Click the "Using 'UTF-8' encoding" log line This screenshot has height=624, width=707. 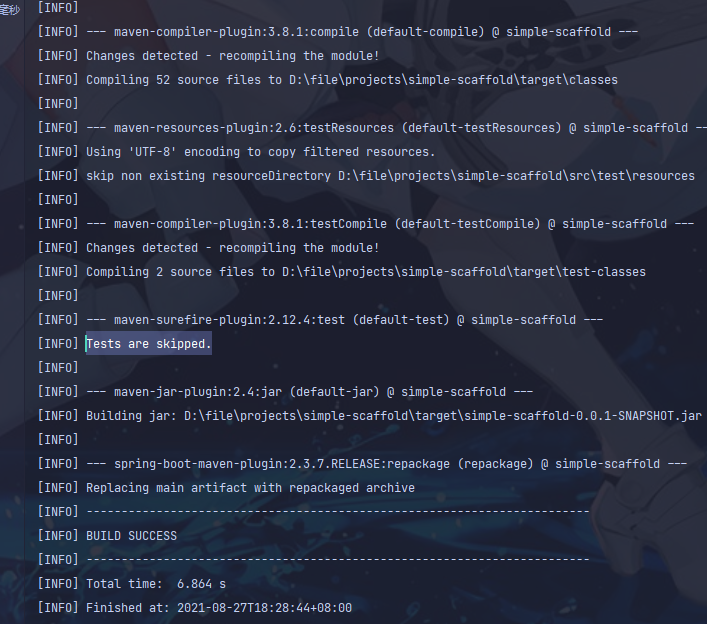coord(260,152)
